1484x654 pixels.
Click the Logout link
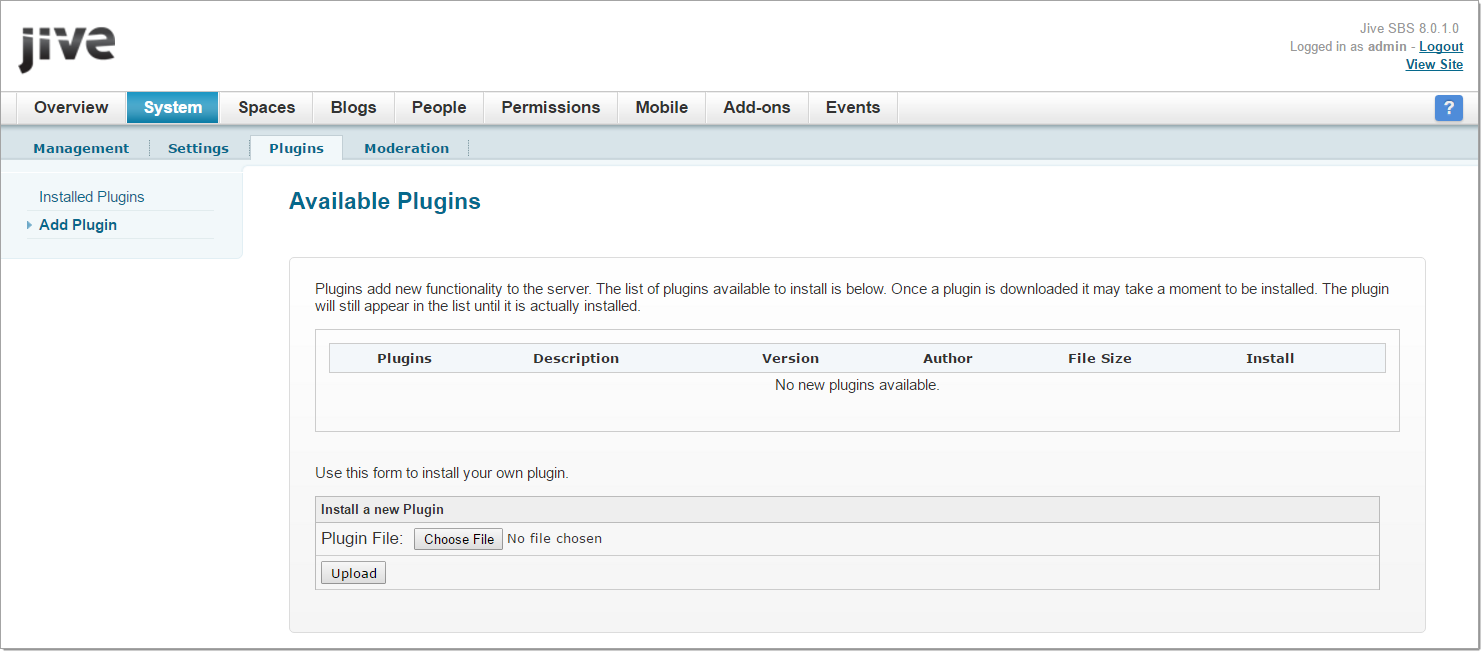pyautogui.click(x=1440, y=46)
